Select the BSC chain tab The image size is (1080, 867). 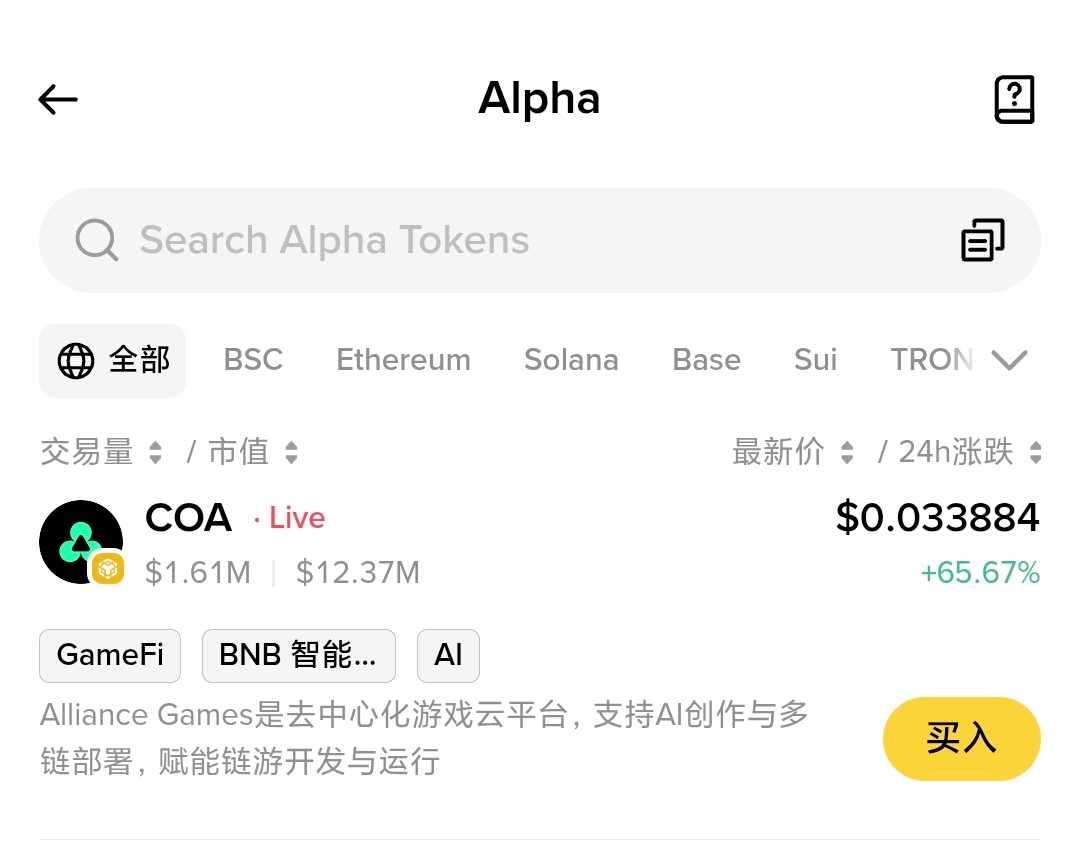[x=253, y=360]
